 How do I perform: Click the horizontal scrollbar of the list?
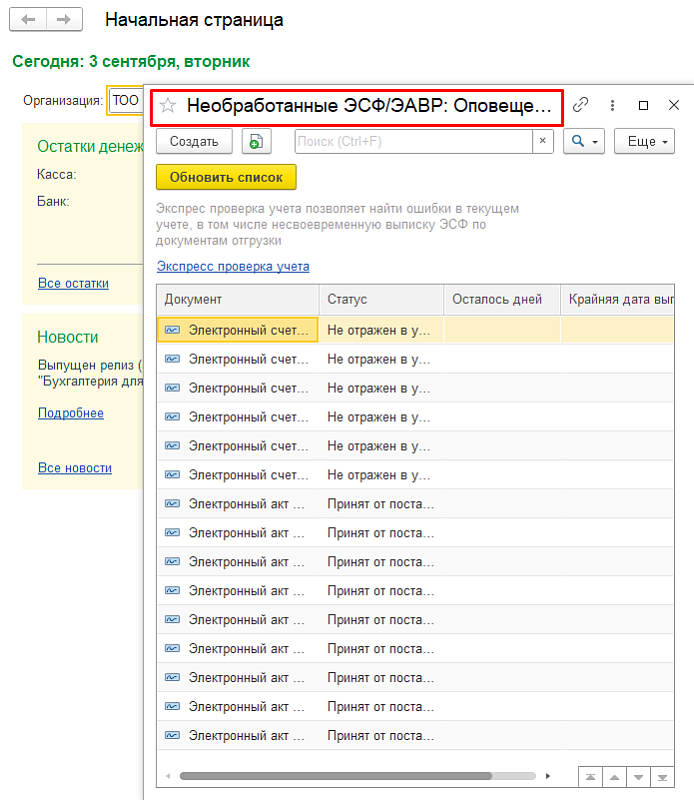pos(335,775)
